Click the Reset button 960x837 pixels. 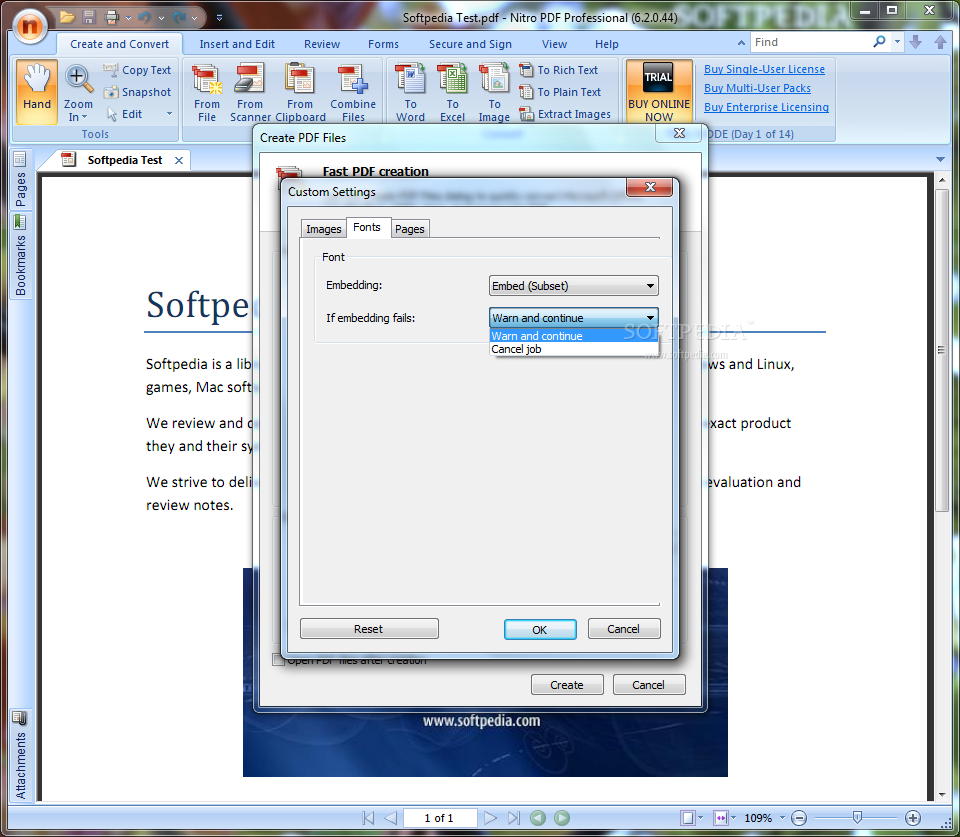369,629
